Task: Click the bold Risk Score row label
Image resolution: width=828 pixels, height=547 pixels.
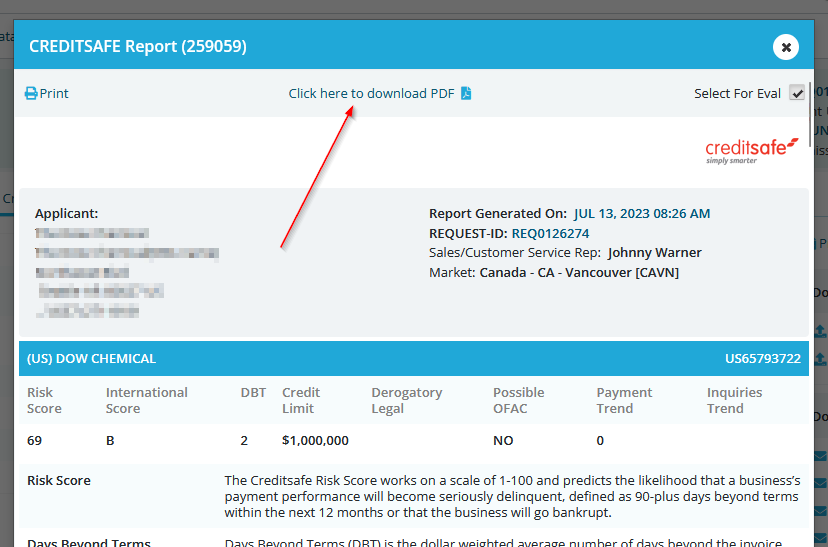Action: [x=59, y=480]
